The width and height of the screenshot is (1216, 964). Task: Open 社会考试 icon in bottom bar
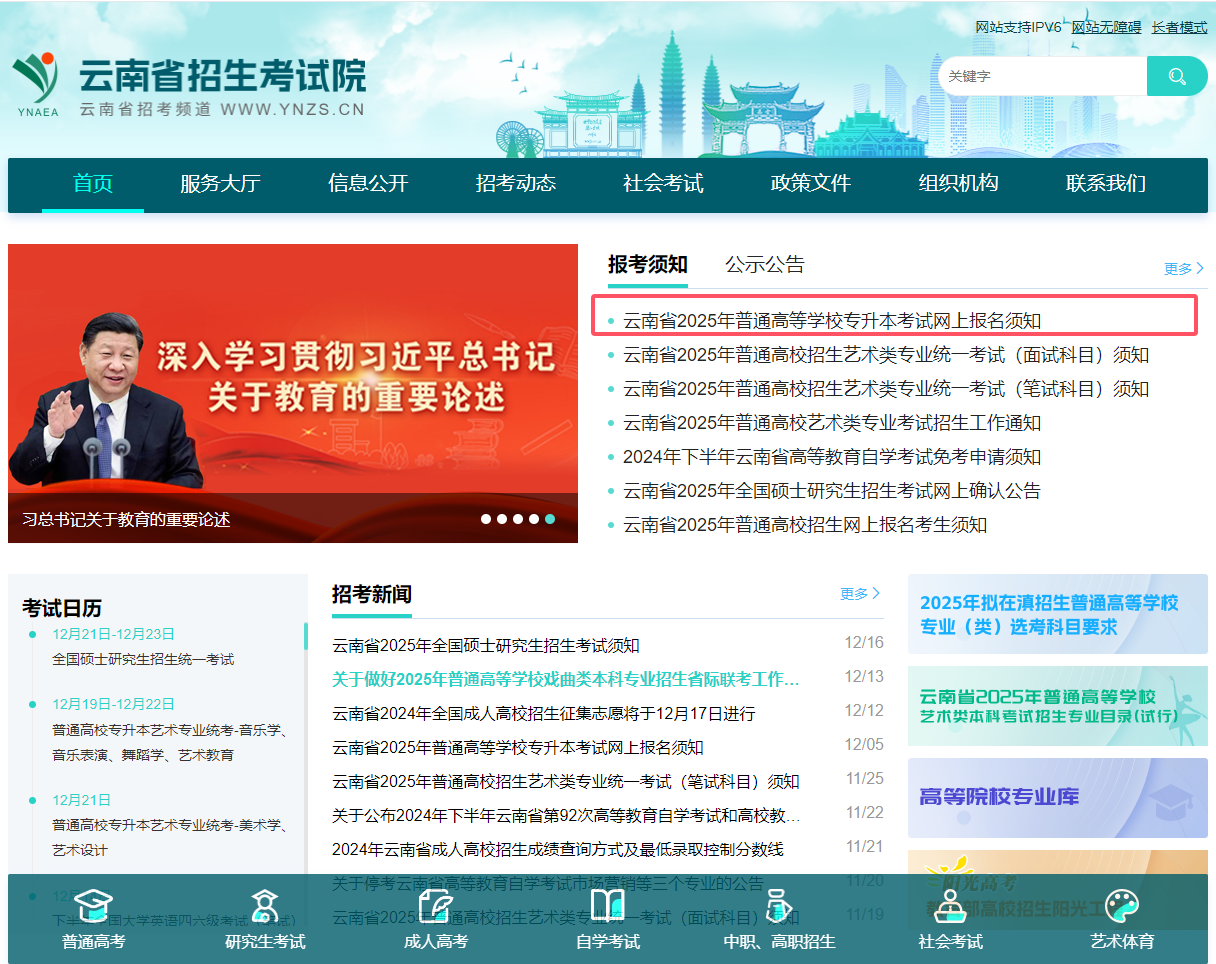(951, 906)
